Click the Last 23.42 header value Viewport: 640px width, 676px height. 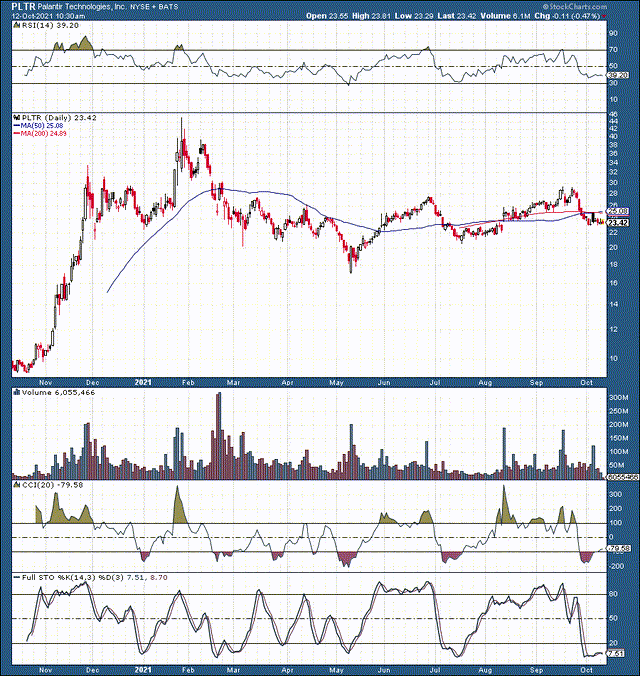[456, 16]
